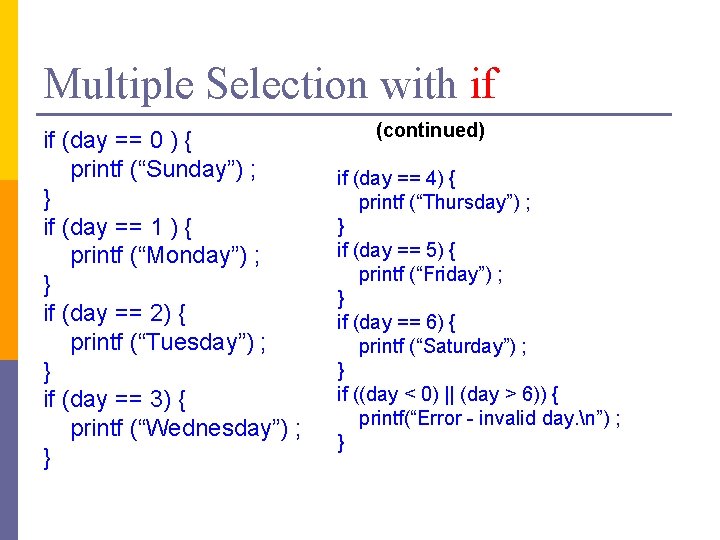The image size is (720, 540).
Task: Click the "(day < 0) || (day > 6)" condition
Action: 447,394
